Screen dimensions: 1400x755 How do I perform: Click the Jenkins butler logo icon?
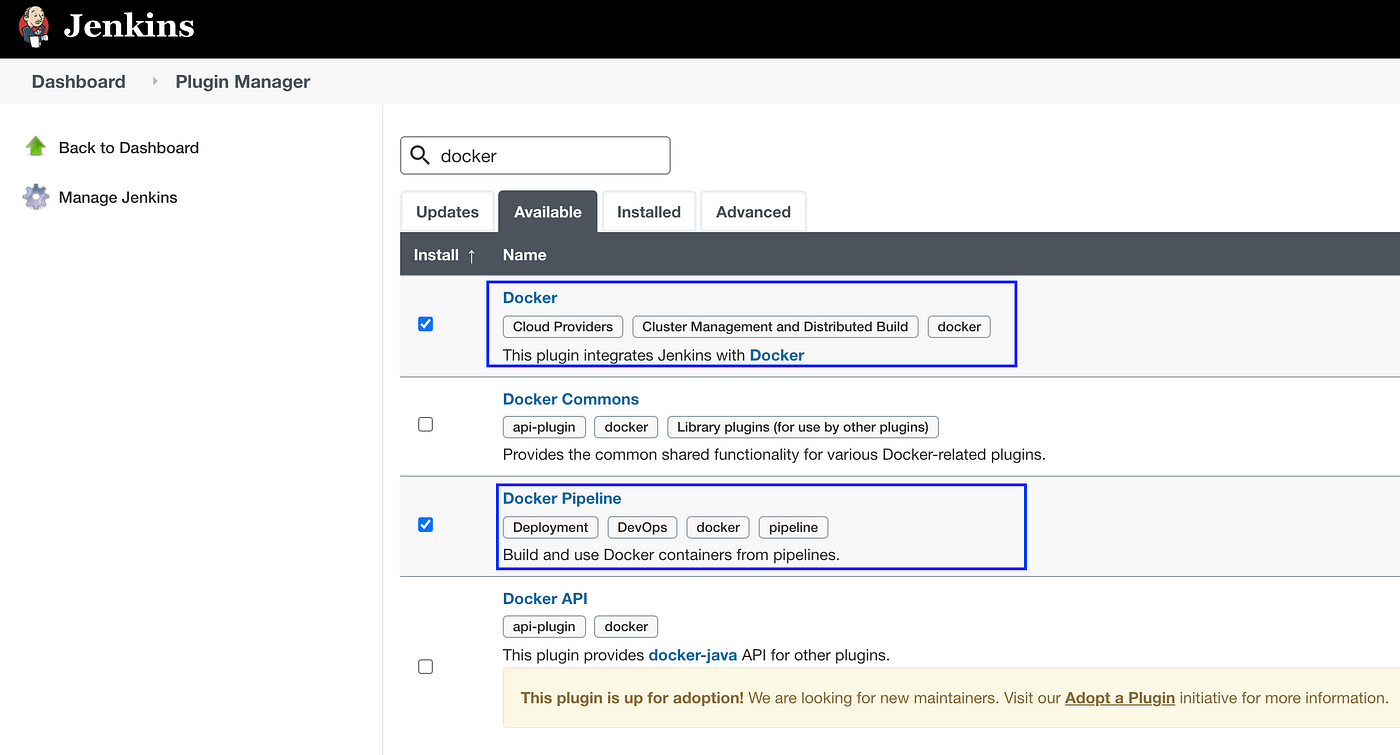coord(33,26)
